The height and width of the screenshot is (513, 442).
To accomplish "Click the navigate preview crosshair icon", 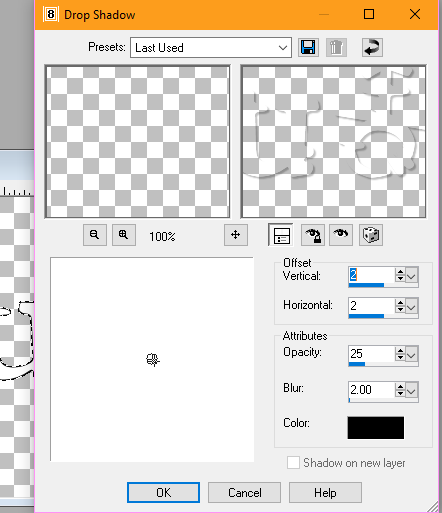I will (x=236, y=235).
